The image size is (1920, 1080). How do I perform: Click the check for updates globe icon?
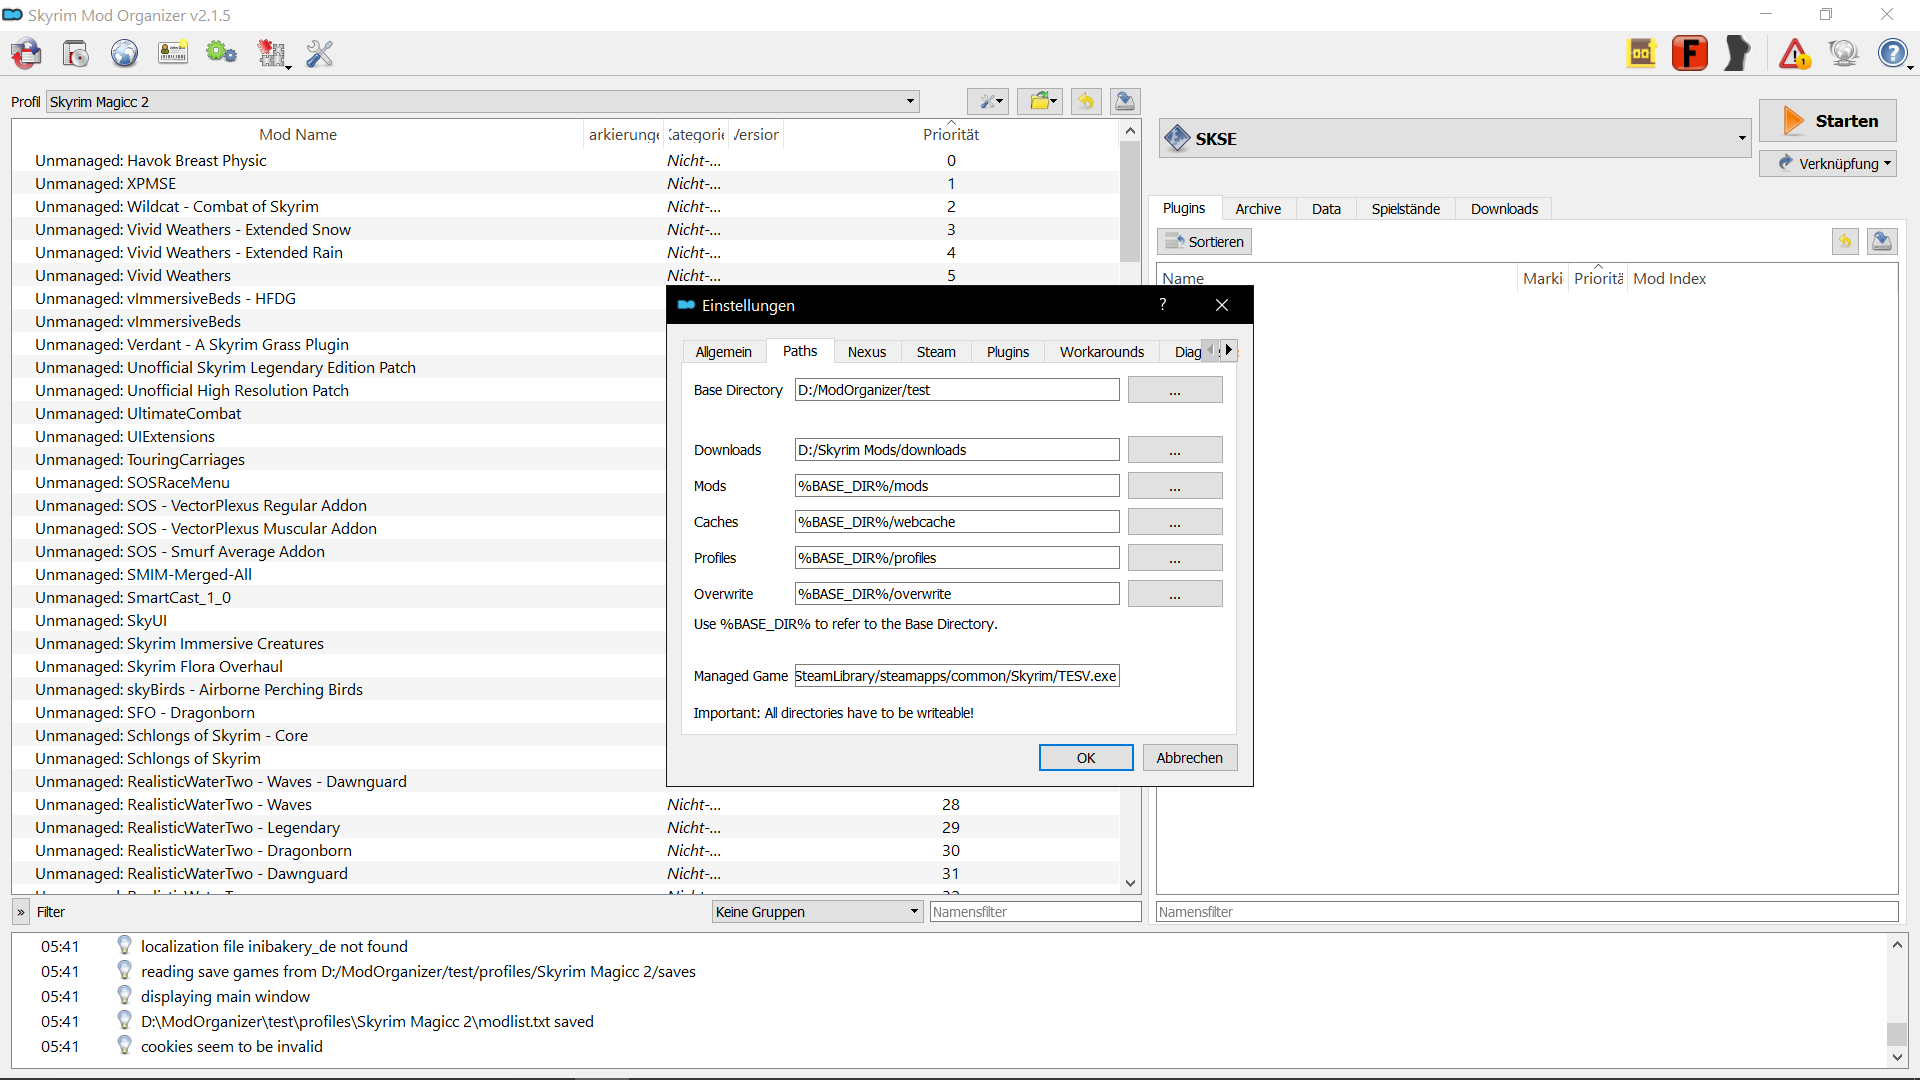click(x=1843, y=52)
